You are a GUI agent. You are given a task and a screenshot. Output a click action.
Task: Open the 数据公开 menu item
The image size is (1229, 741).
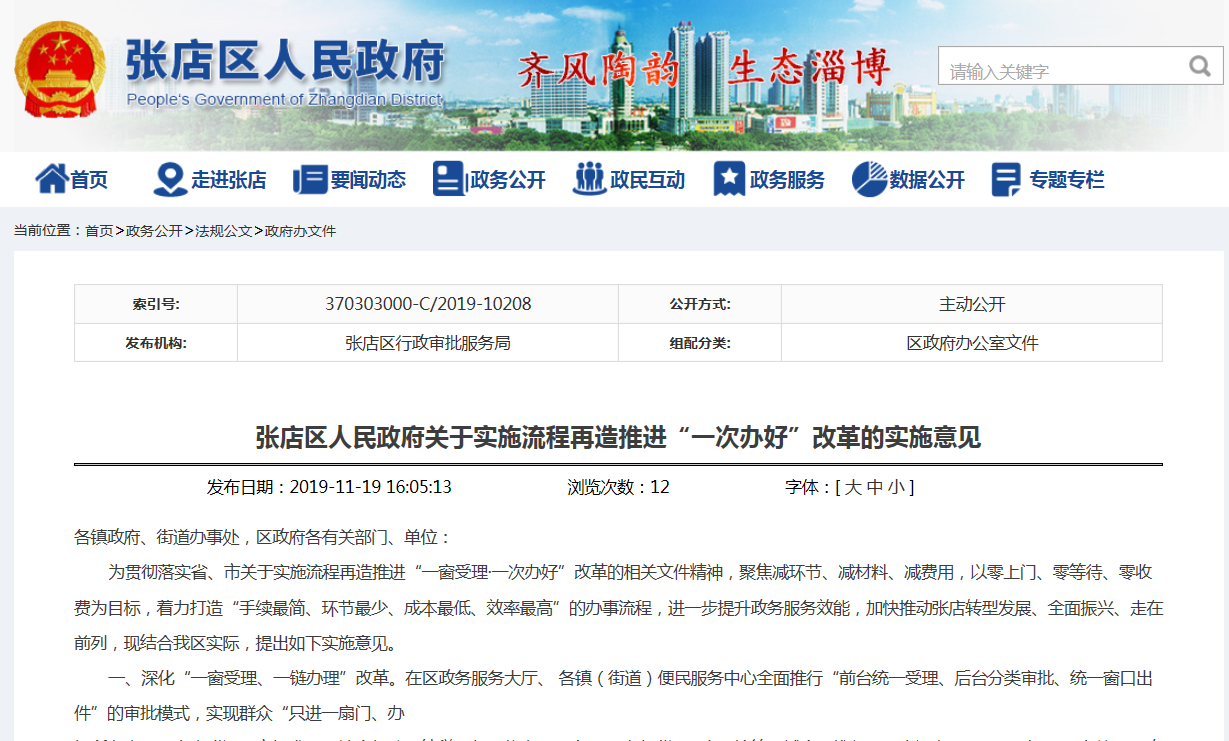927,180
